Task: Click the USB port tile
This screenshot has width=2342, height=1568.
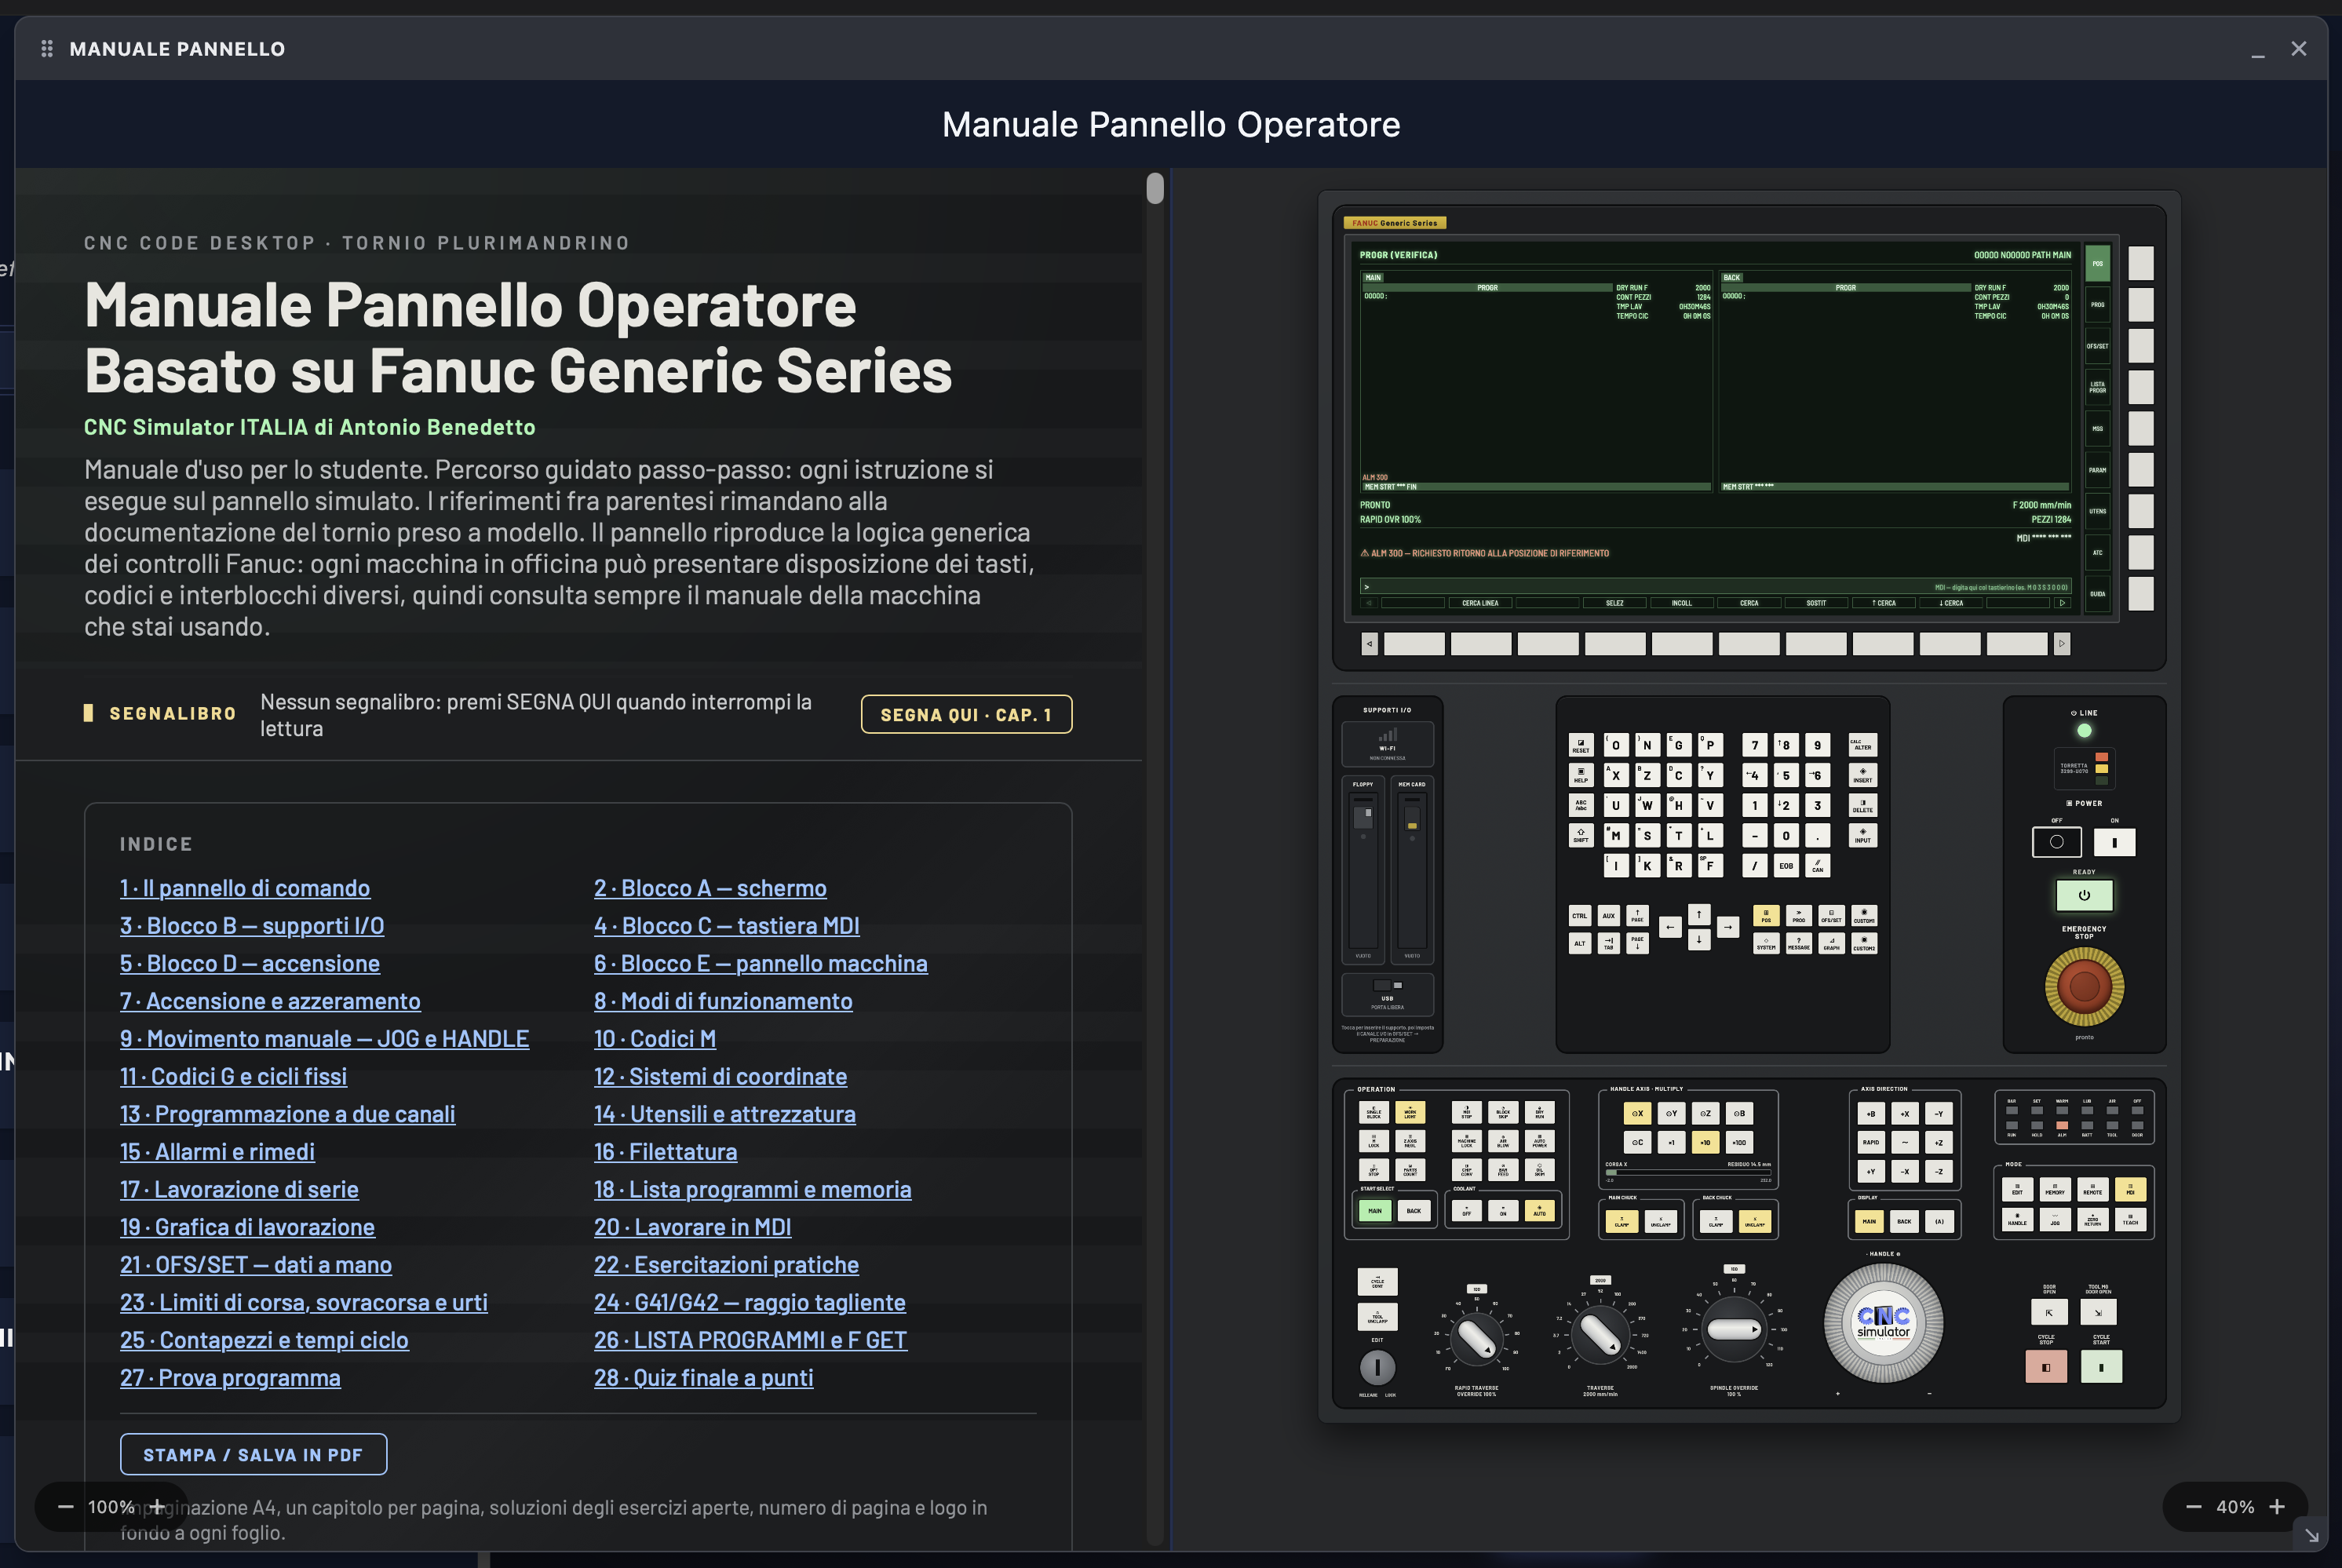Action: (1387, 994)
